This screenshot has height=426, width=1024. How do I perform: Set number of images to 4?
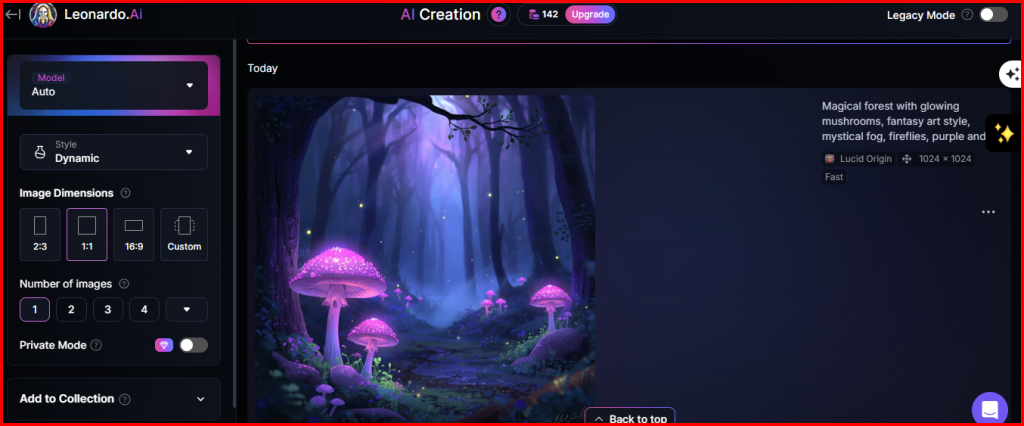pos(144,310)
